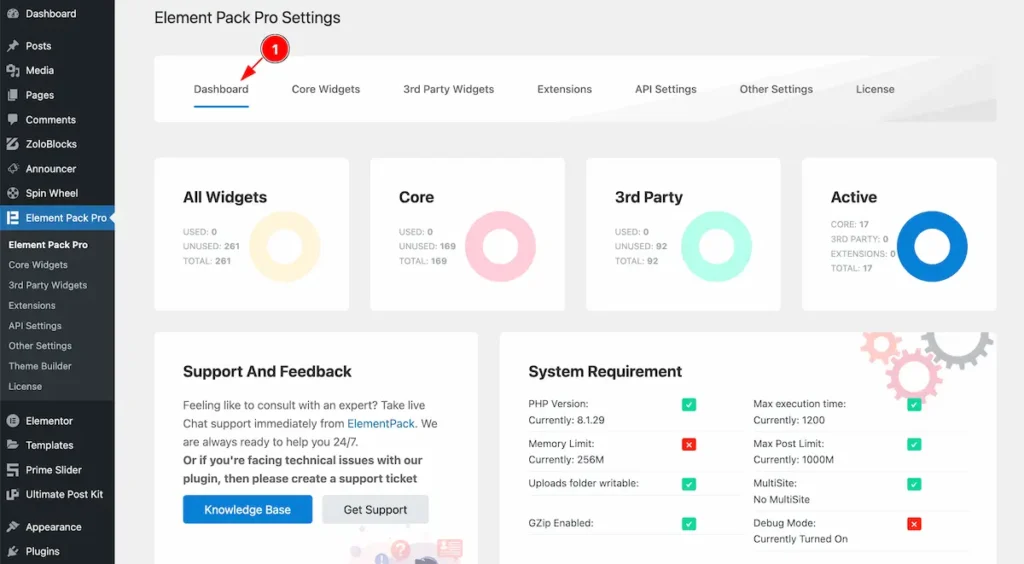Open the API Settings tab
1024x564 pixels.
coord(665,89)
